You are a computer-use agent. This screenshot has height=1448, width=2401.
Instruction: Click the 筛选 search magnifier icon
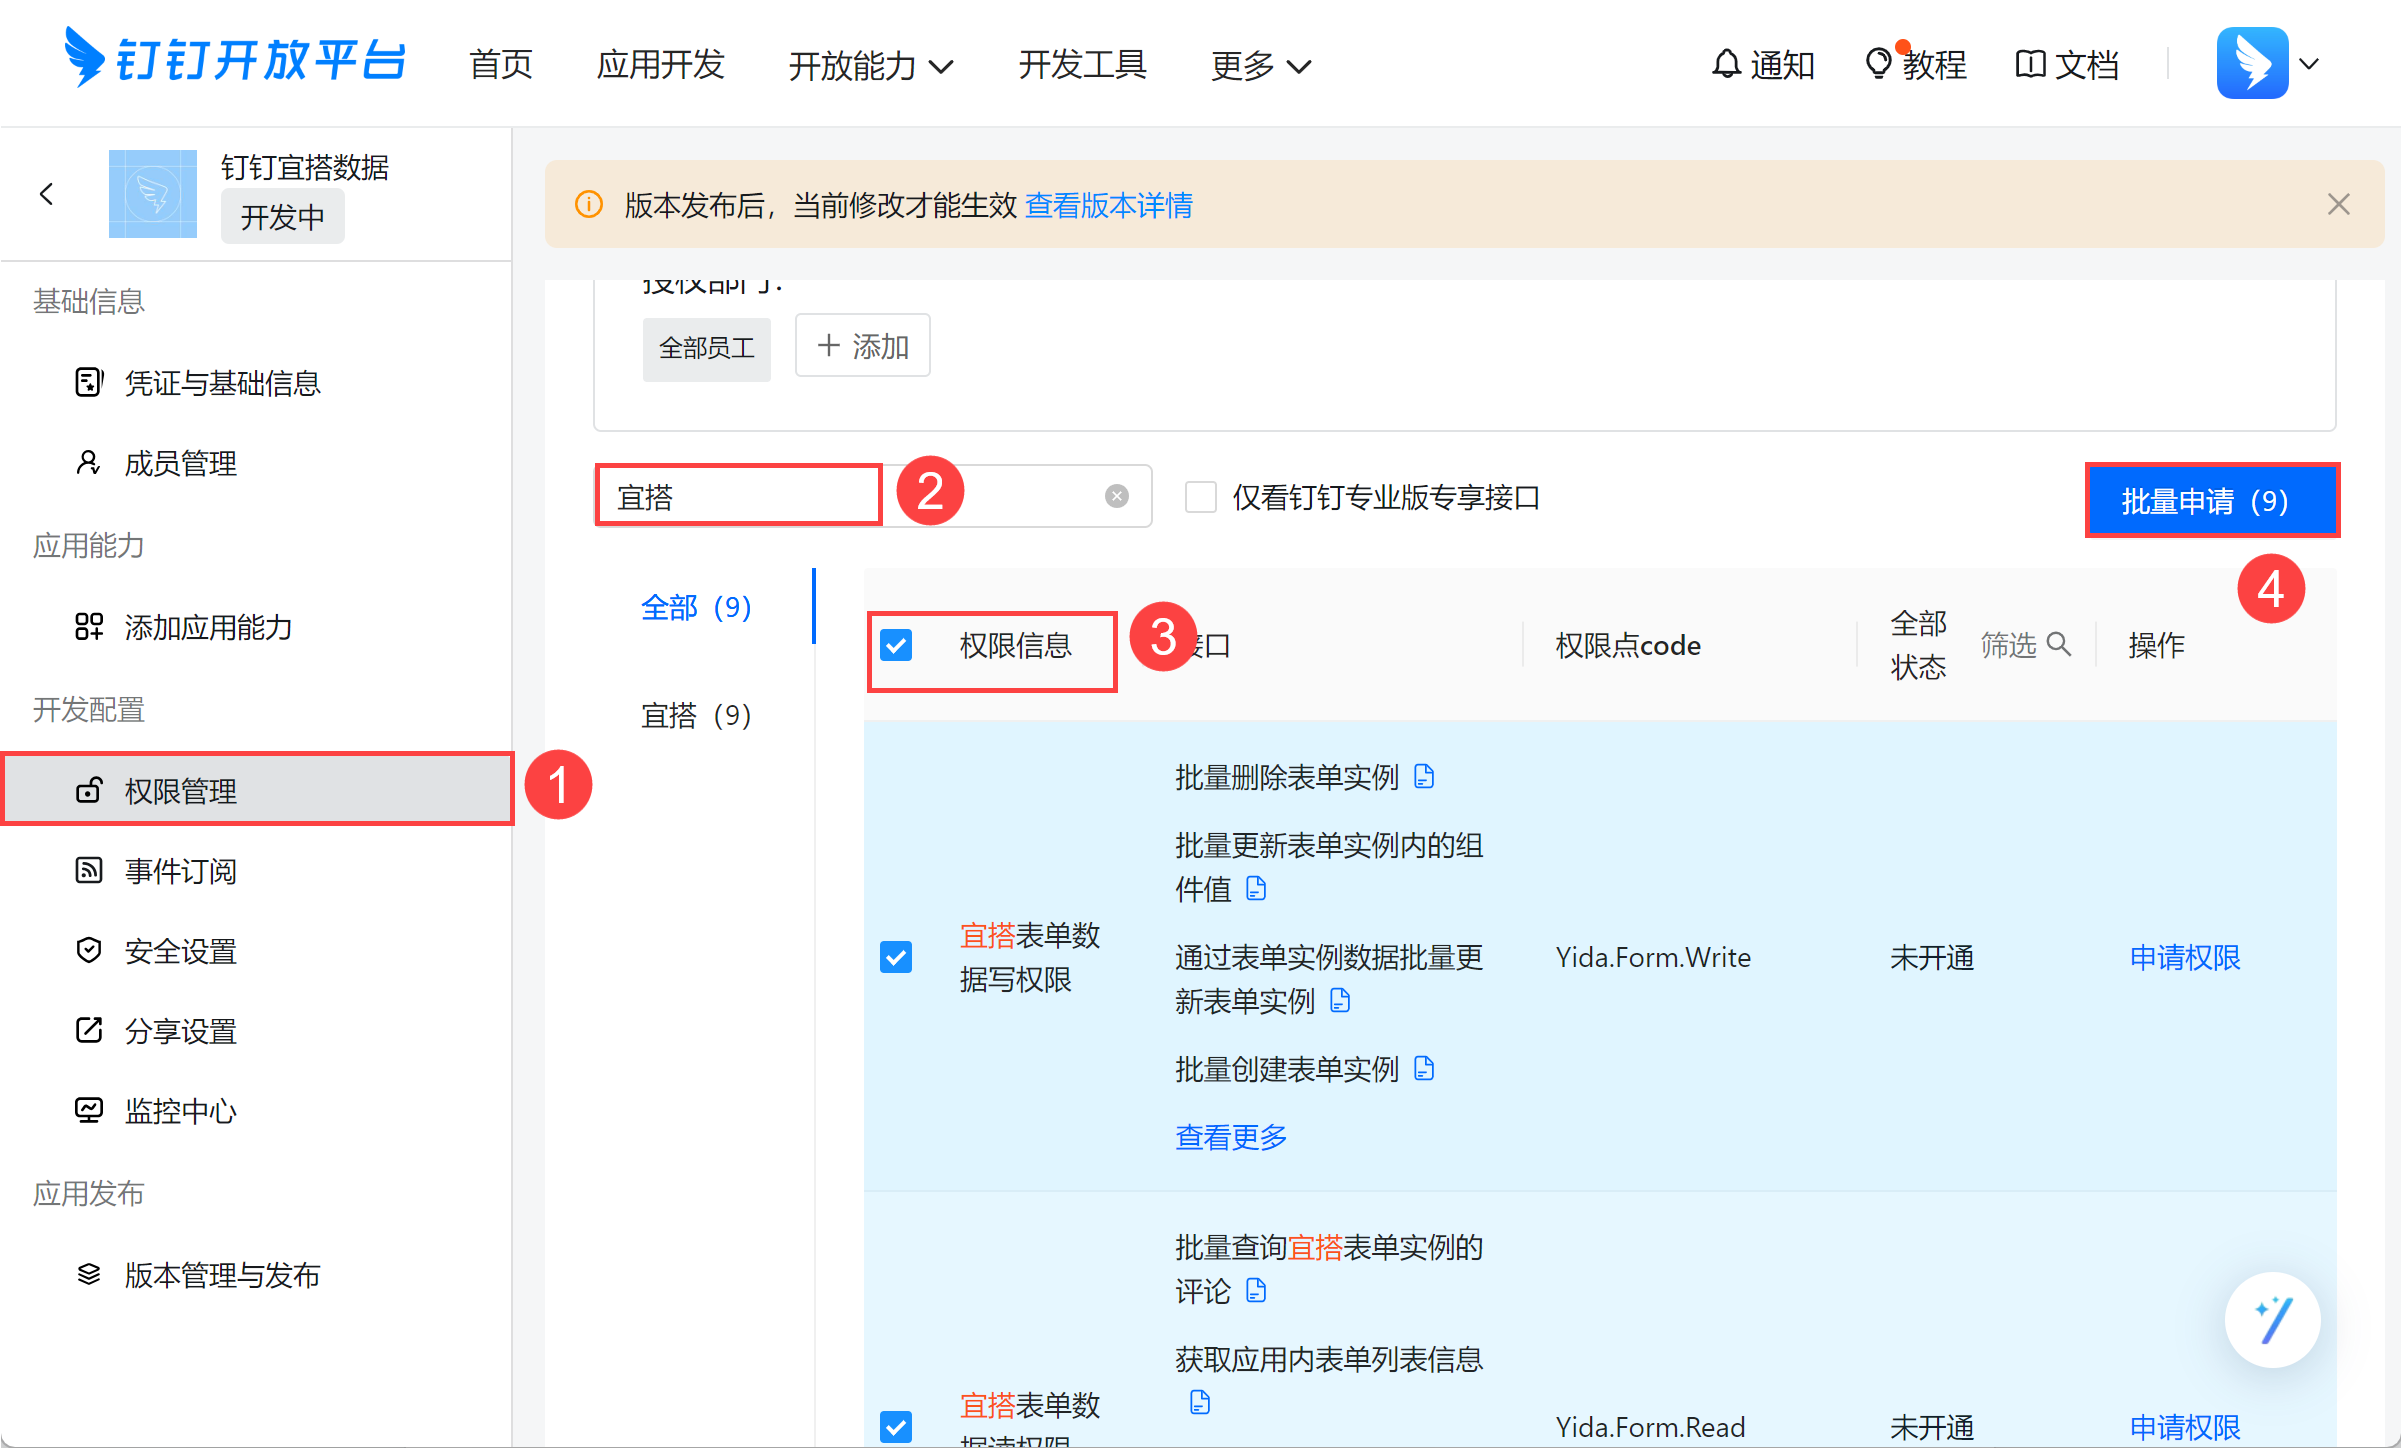point(2059,644)
